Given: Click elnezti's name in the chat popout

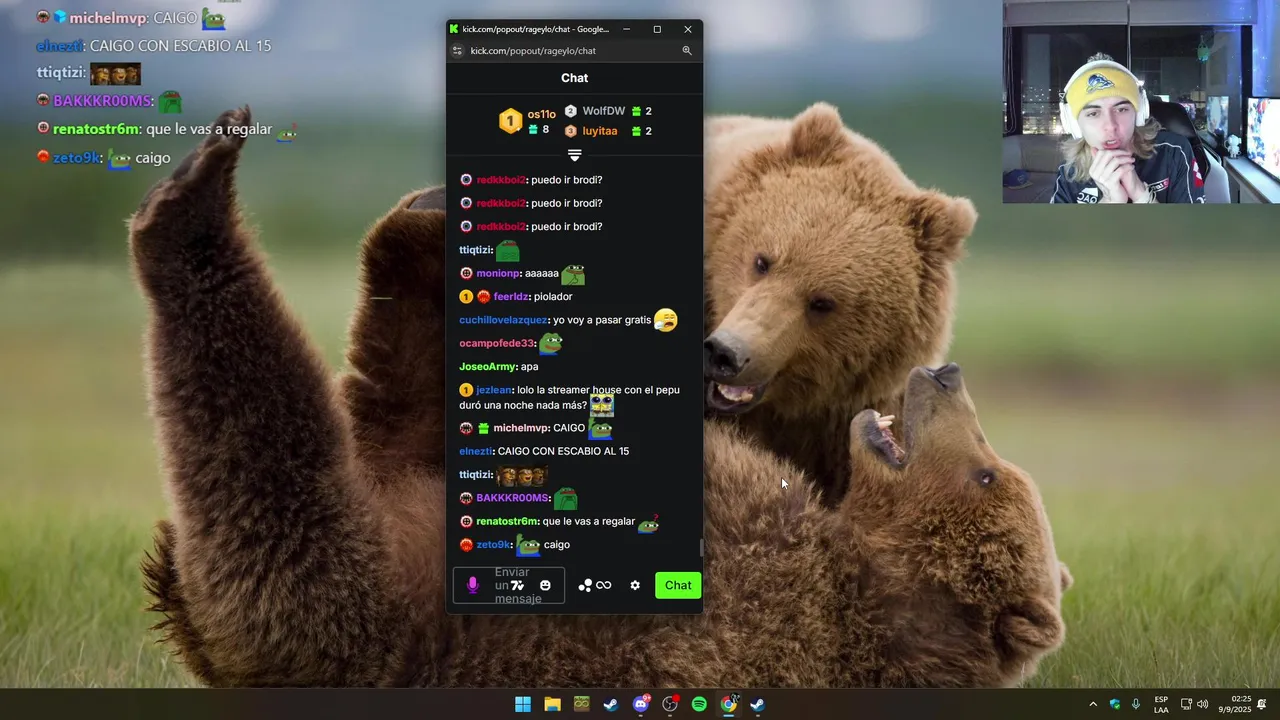Looking at the screenshot, I should (475, 451).
